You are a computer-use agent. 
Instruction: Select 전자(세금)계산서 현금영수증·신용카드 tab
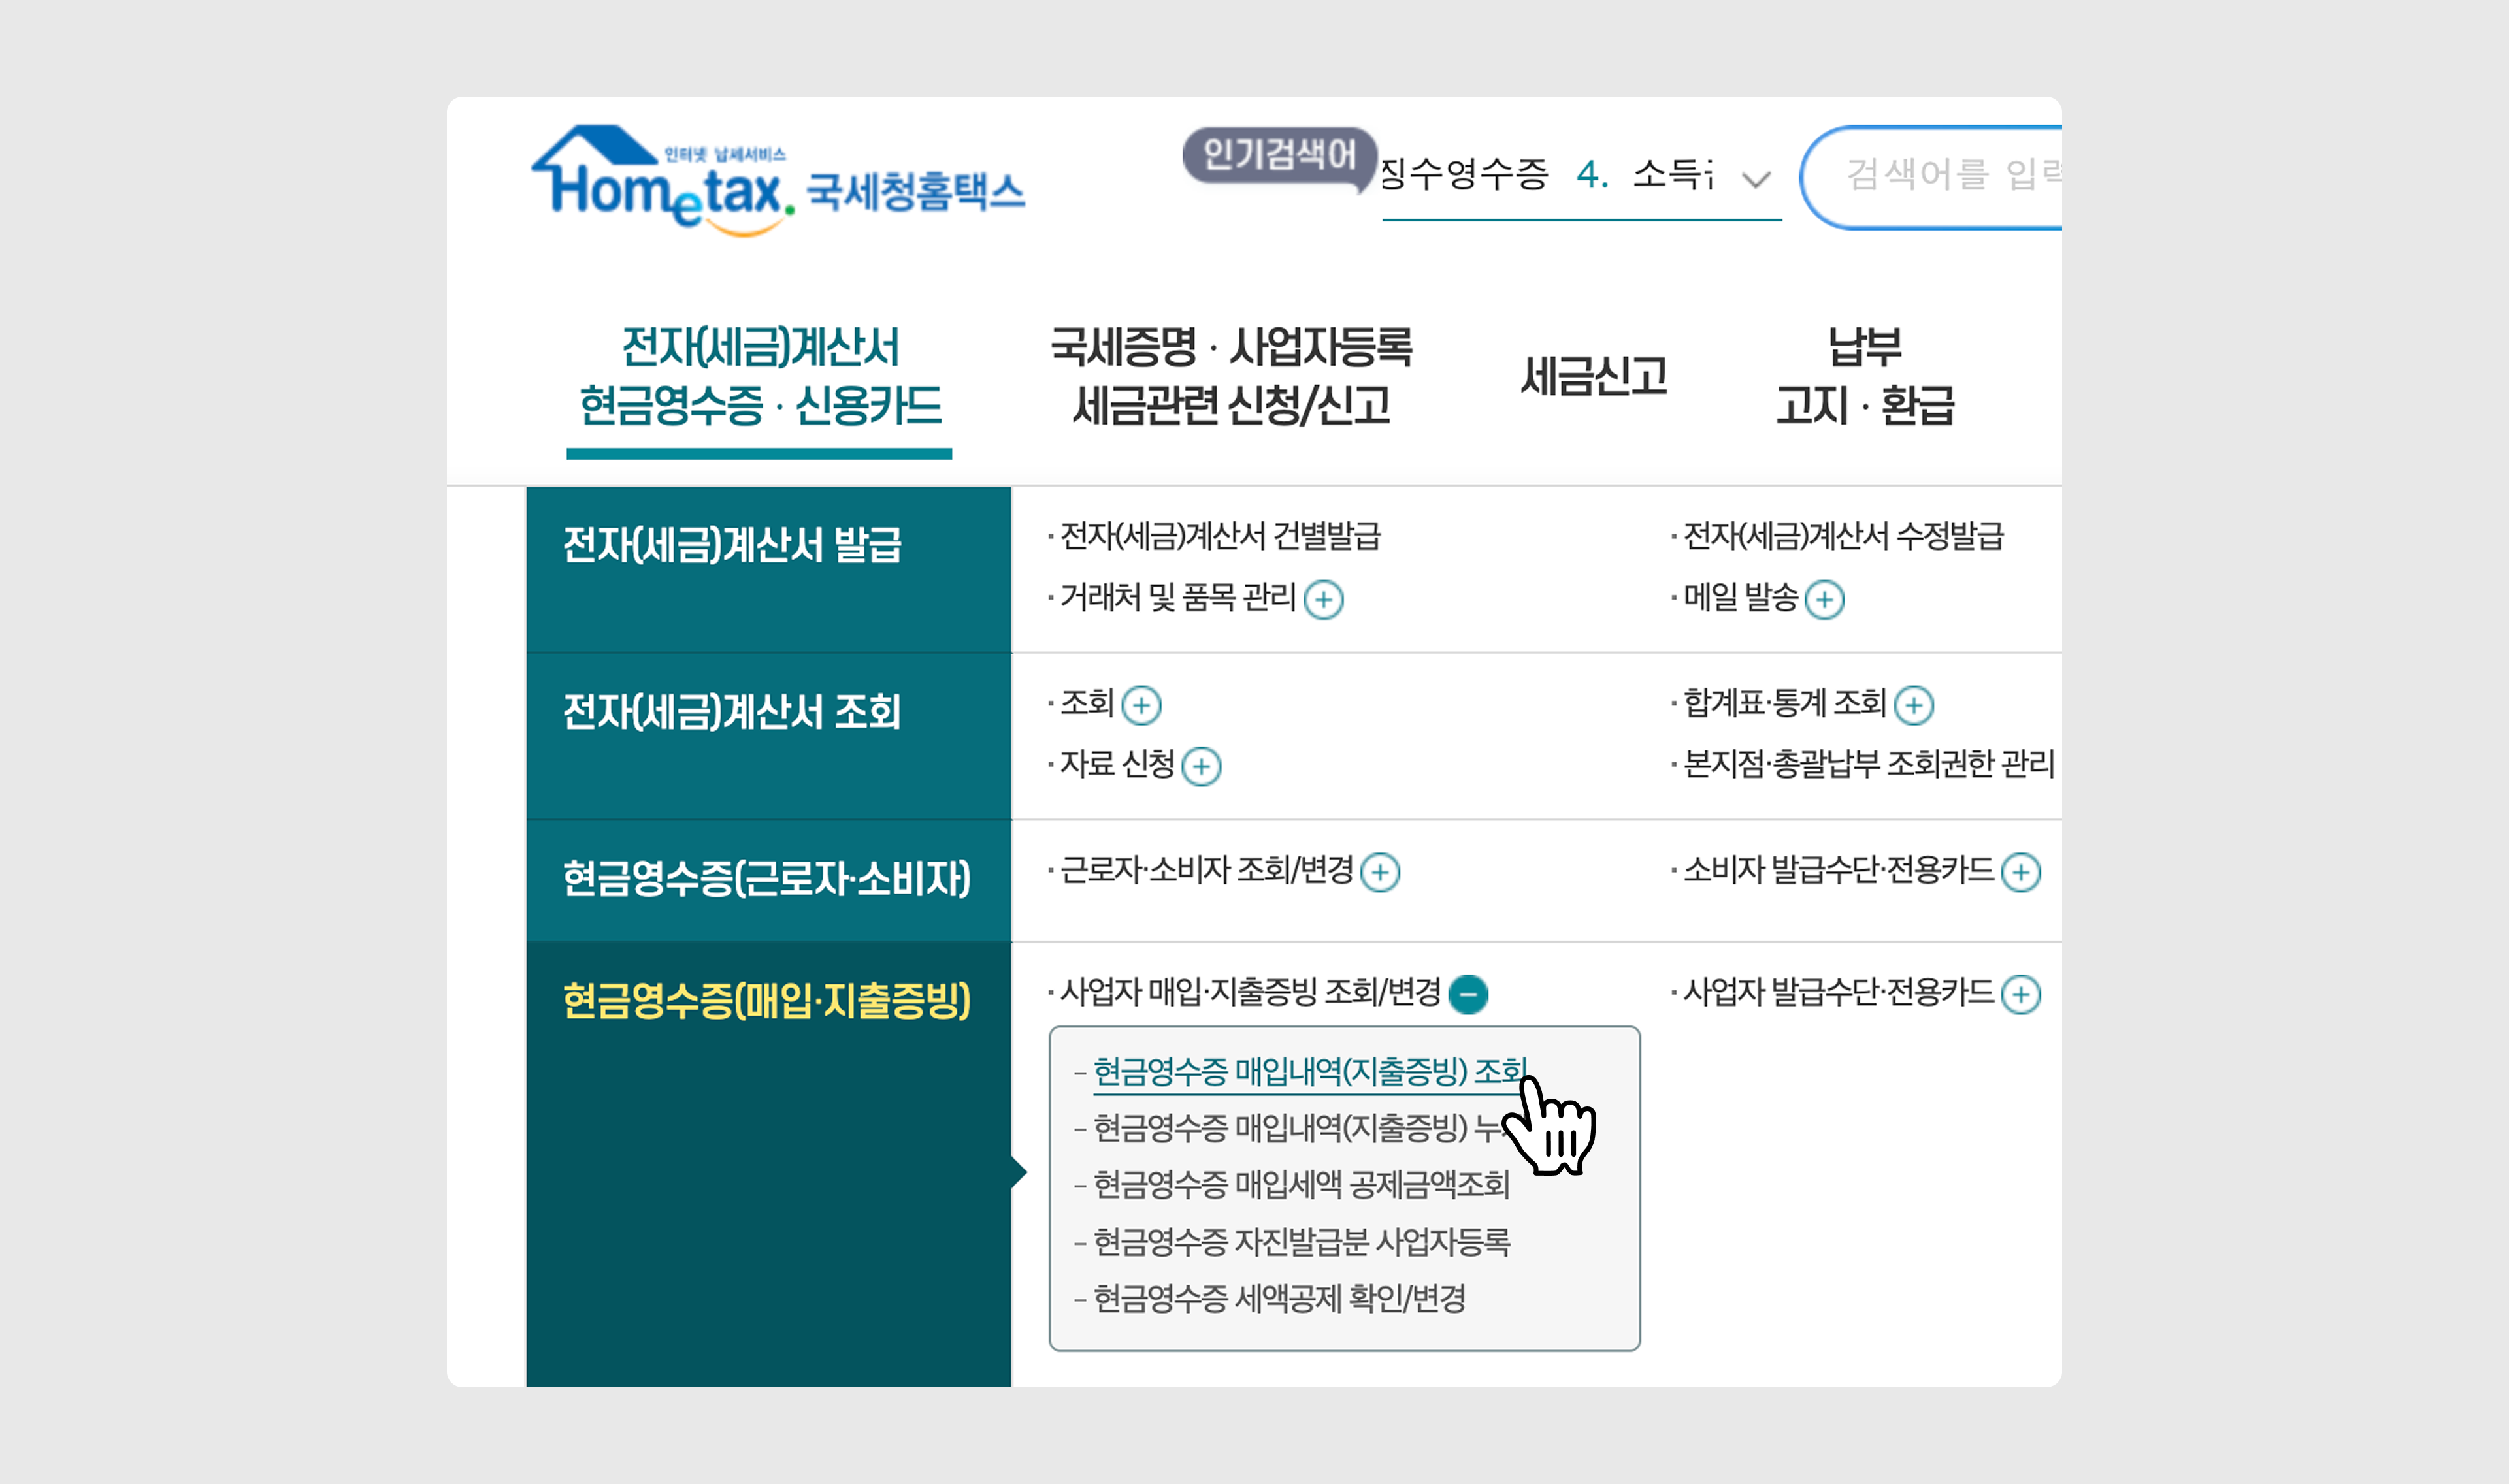[x=759, y=377]
